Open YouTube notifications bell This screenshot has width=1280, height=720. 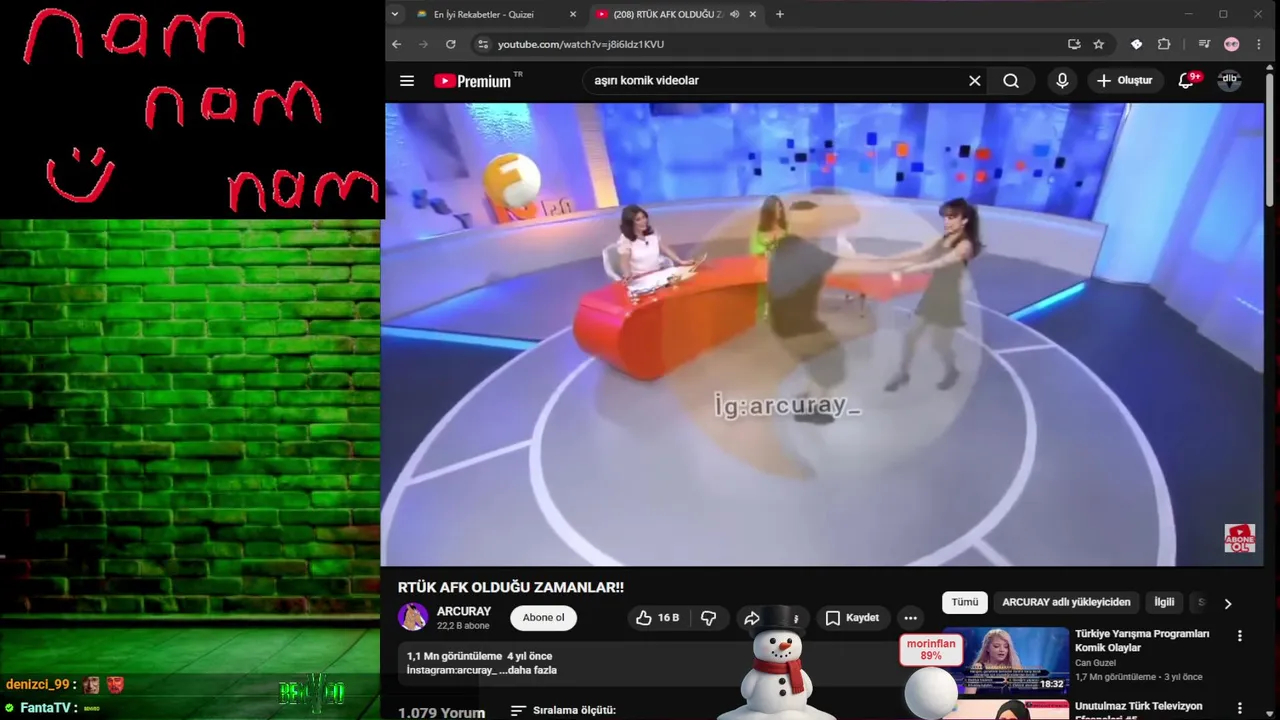tap(1186, 81)
